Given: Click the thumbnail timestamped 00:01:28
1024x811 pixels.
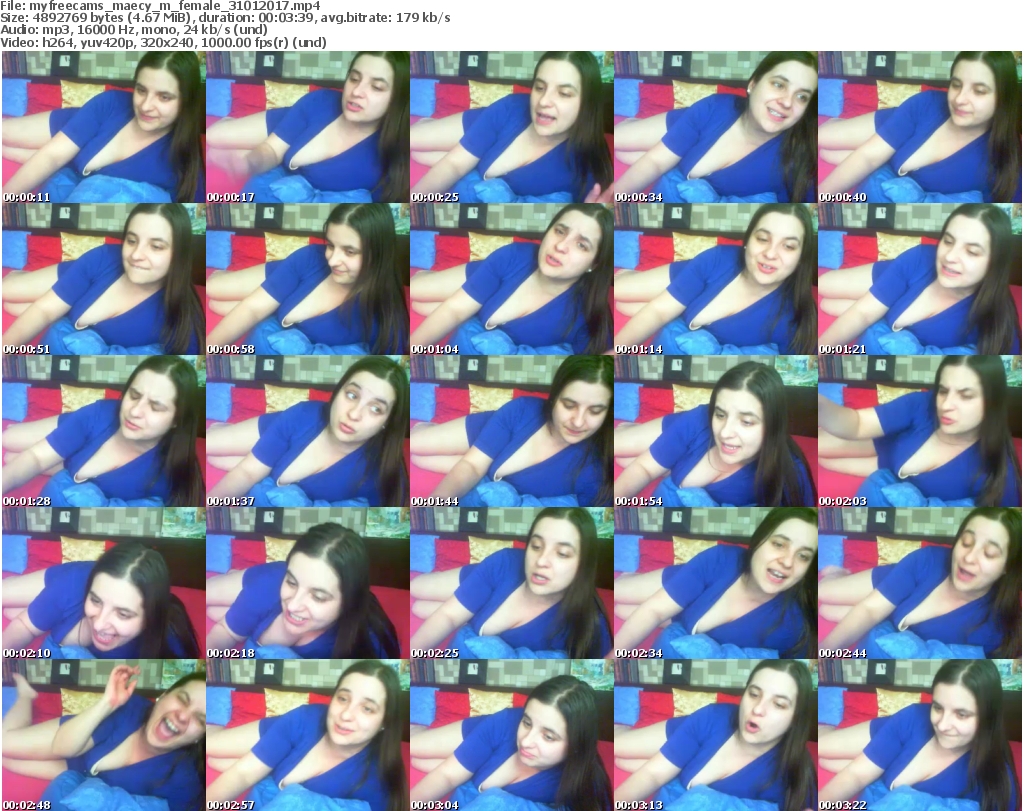Looking at the screenshot, I should (x=103, y=431).
